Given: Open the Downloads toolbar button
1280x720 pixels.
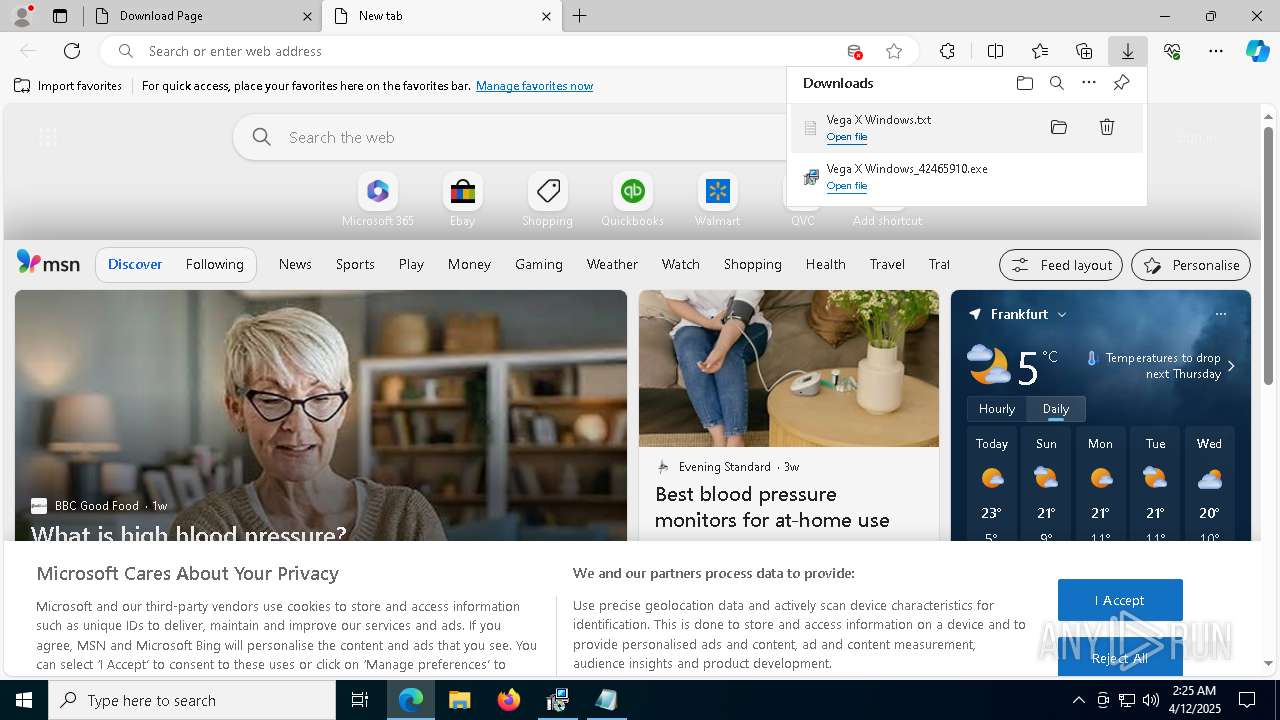Looking at the screenshot, I should (x=1127, y=51).
